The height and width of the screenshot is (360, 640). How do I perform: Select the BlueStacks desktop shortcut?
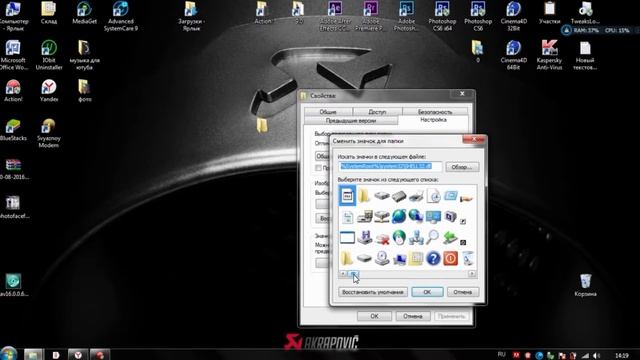coord(13,130)
